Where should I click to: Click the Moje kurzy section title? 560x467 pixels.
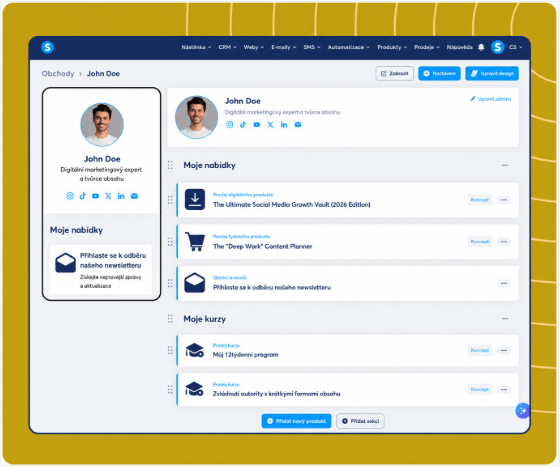click(205, 319)
